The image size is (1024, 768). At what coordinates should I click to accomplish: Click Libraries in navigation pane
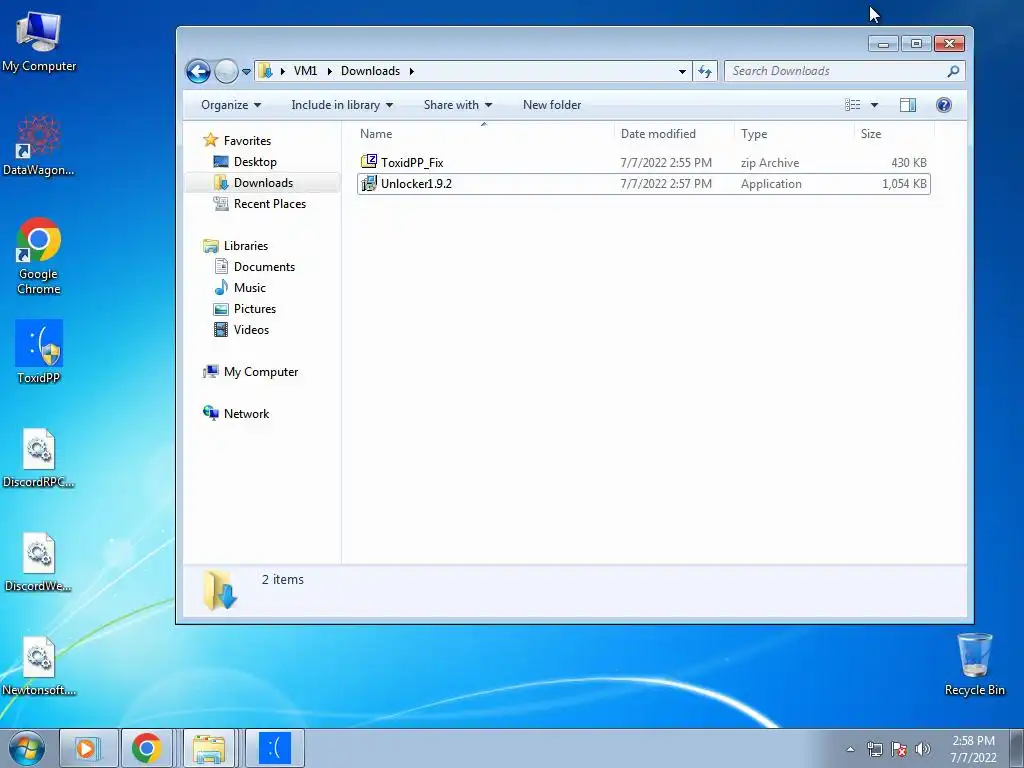pyautogui.click(x=246, y=246)
